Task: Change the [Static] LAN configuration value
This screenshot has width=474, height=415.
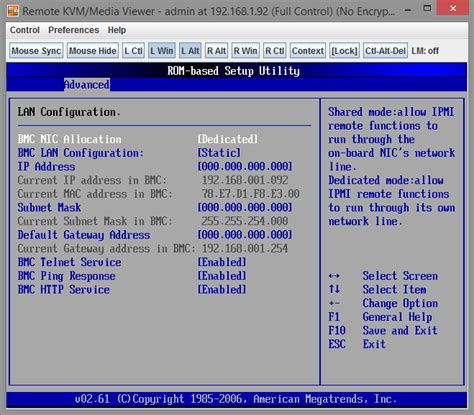Action: click(x=219, y=153)
